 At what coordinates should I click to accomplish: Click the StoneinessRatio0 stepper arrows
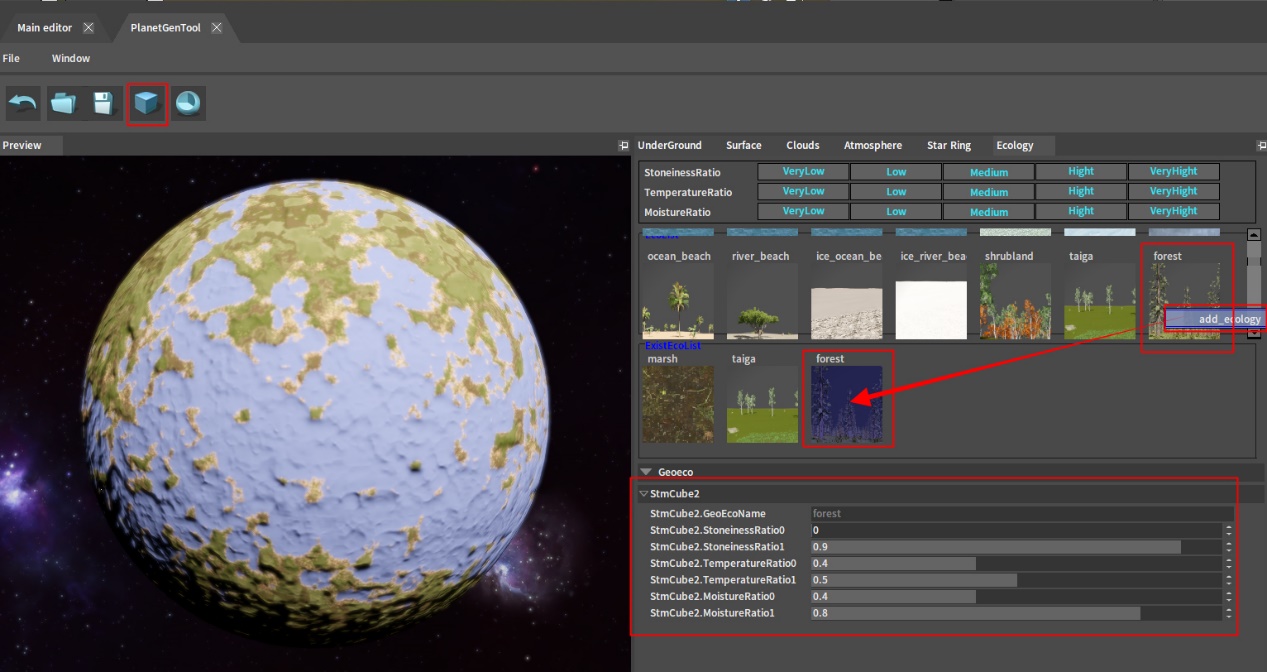(x=1228, y=530)
